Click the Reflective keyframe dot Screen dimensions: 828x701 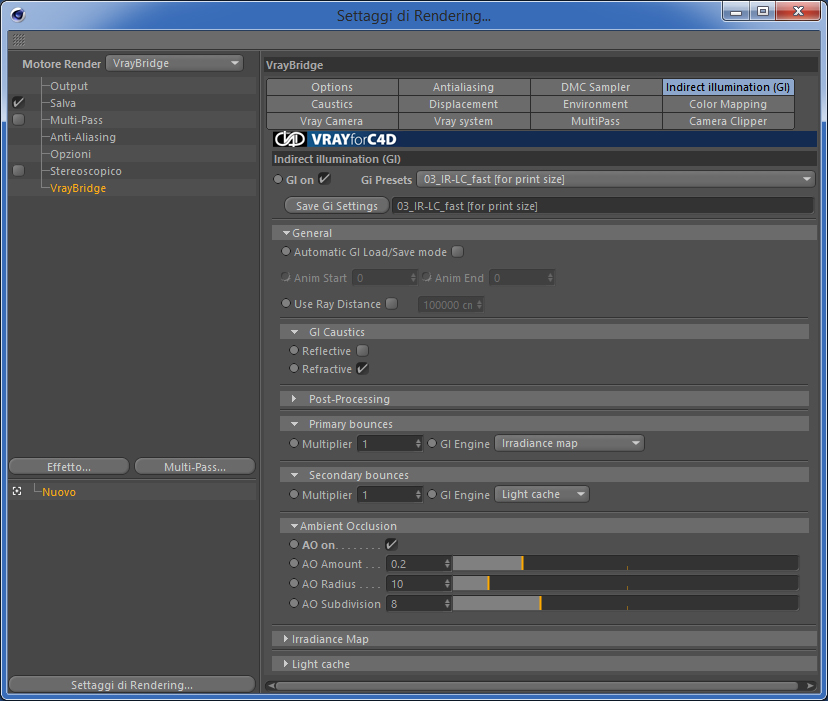coord(294,350)
